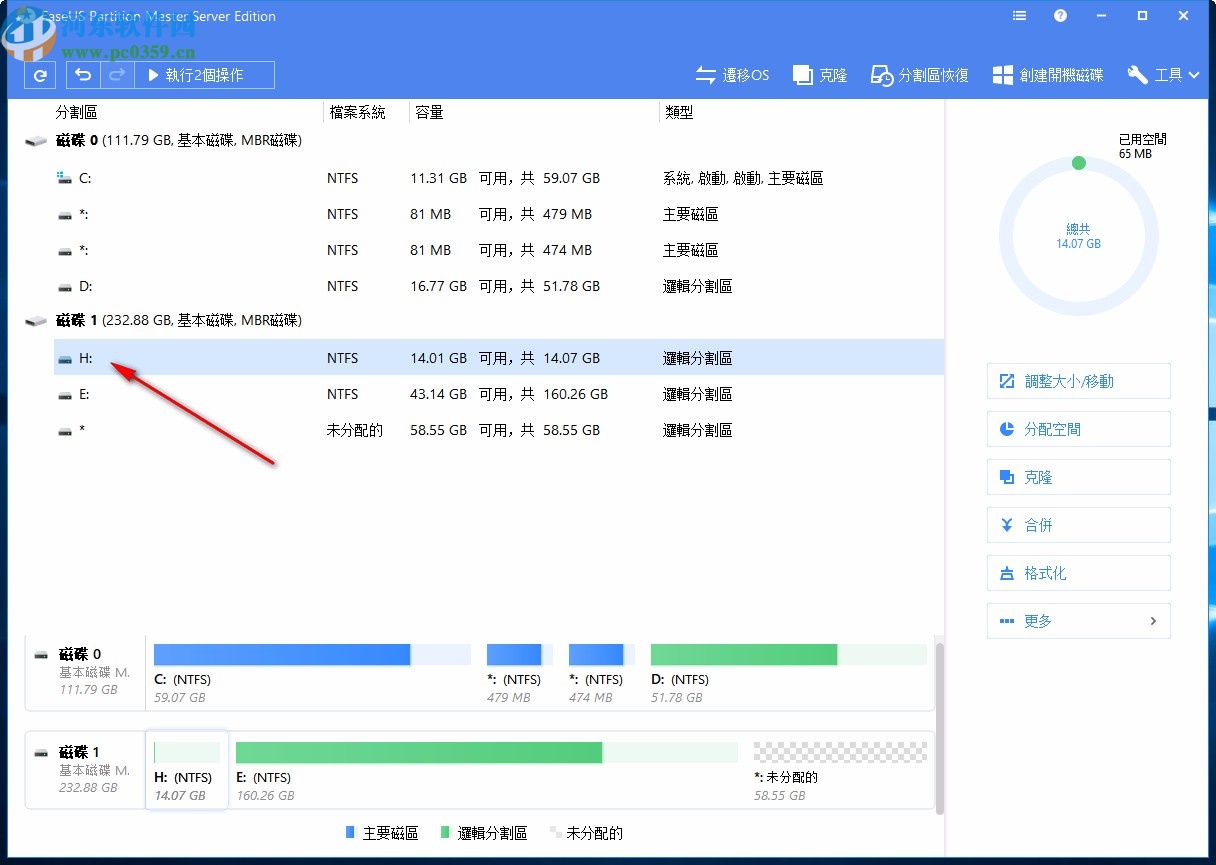Viewport: 1216px width, 865px height.
Task: Open the hamburger list menu
Action: [1018, 16]
